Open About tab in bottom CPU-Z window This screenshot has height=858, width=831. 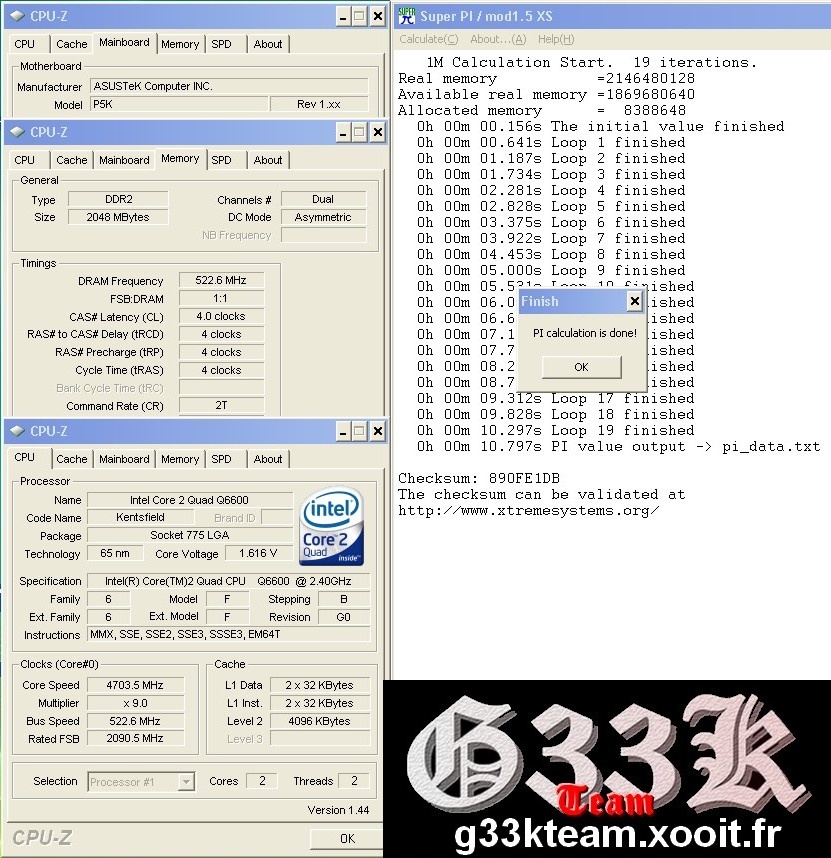268,459
